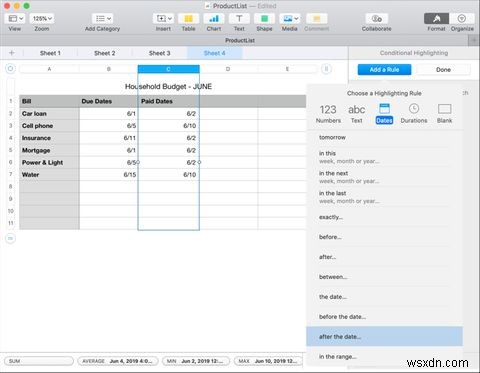480x373 pixels.
Task: Click the table select handle circle
Action: tap(10, 69)
